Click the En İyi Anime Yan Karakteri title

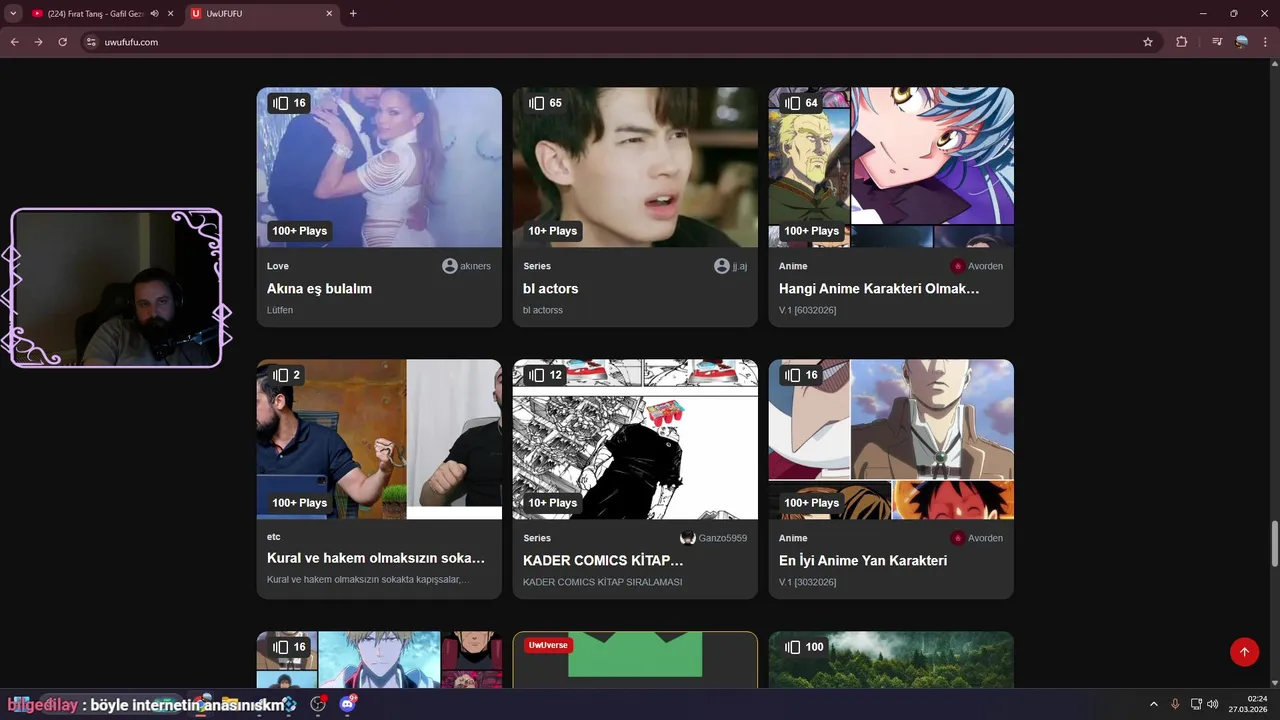coord(863,561)
